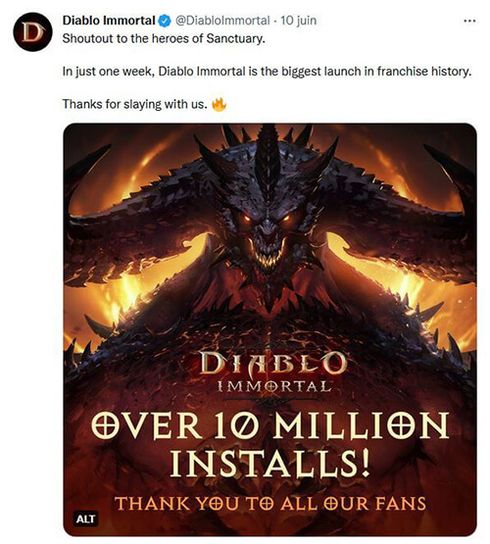Click the demon's glowing left eye
Image resolution: width=490 pixels, height=544 pixels.
[x=247, y=218]
